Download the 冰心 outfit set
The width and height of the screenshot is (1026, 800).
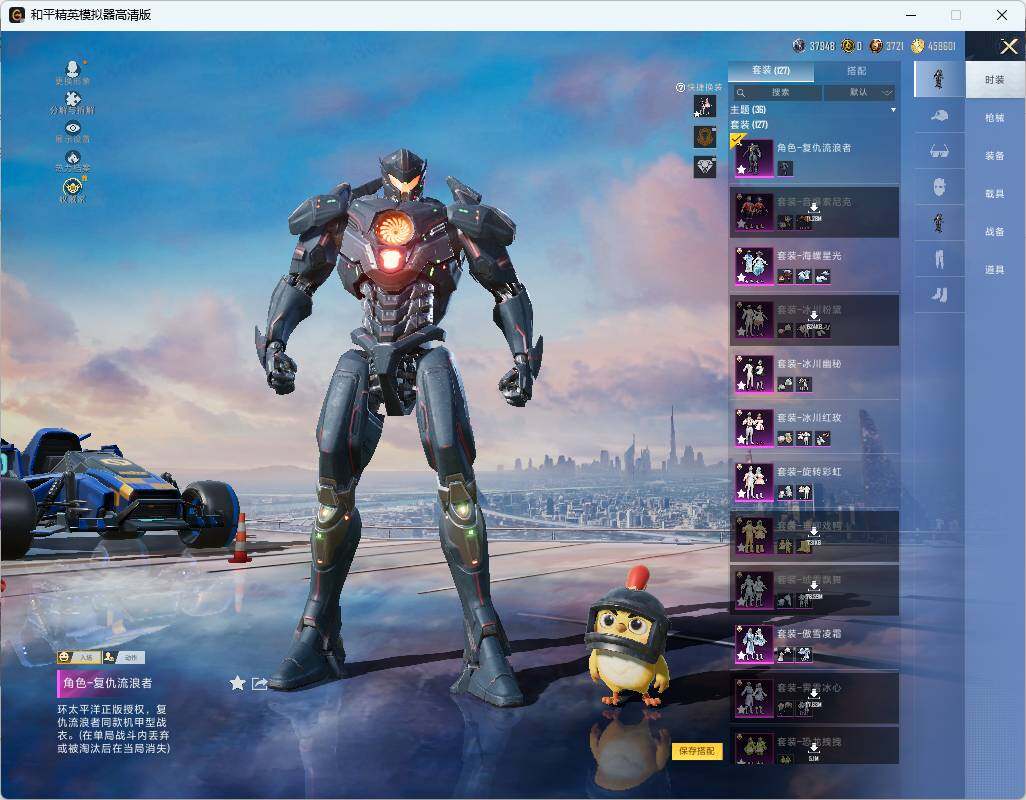[814, 698]
